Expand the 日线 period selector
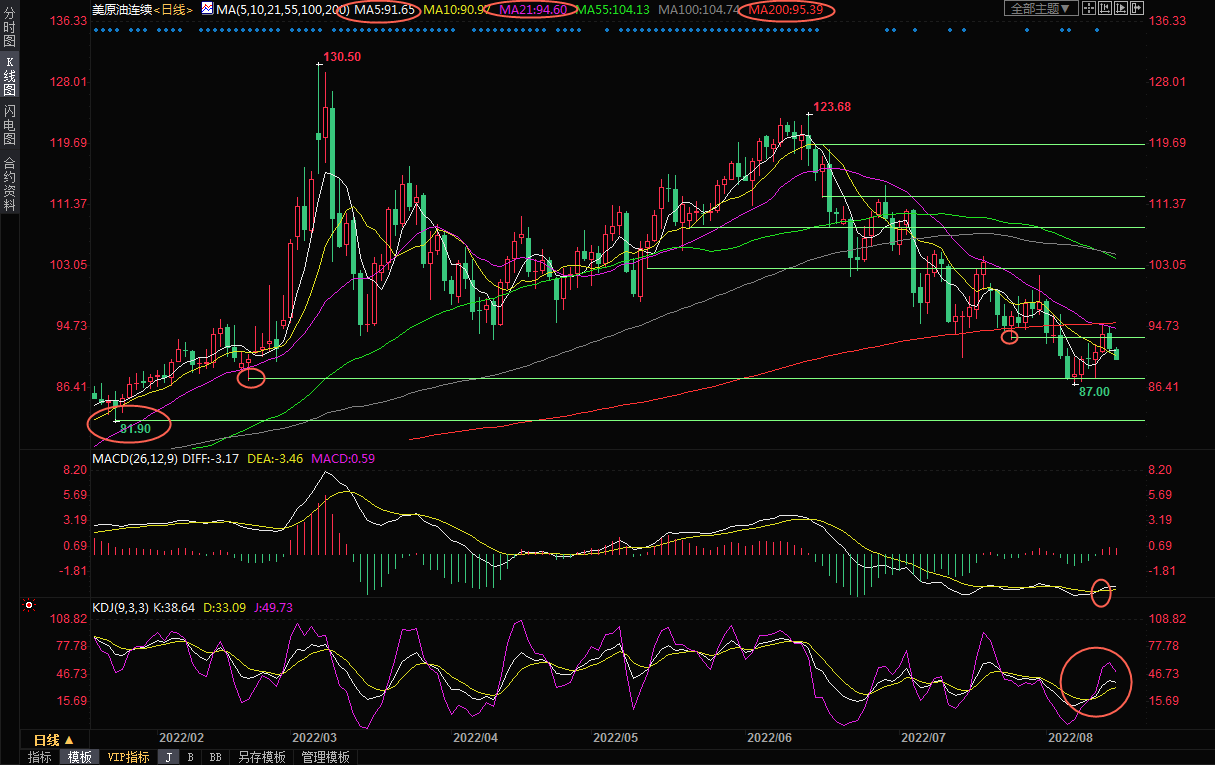1215x765 pixels. pyautogui.click(x=54, y=740)
